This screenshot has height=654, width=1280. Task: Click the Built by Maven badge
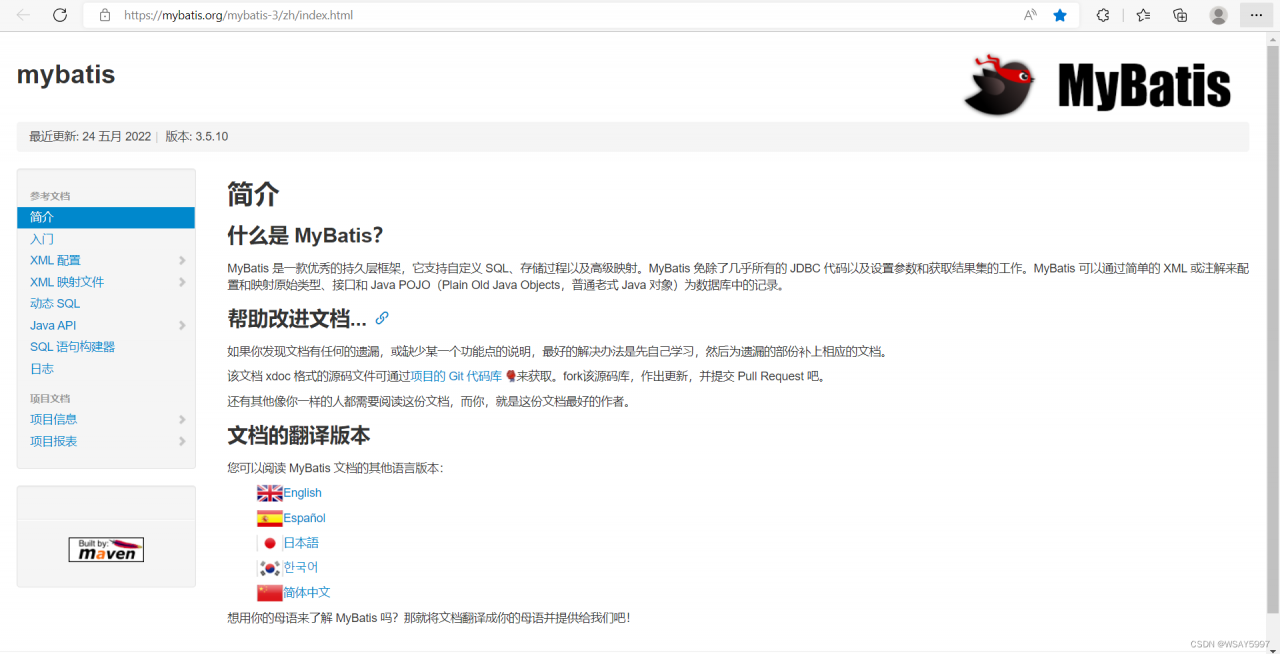pyautogui.click(x=106, y=549)
